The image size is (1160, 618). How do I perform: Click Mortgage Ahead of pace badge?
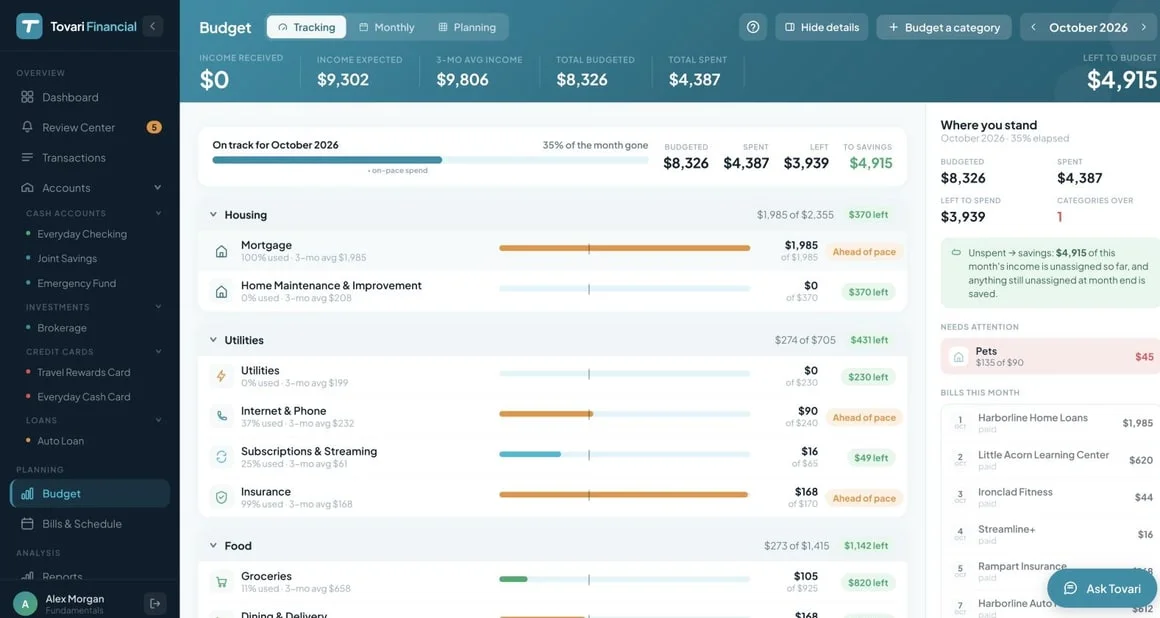[x=863, y=252]
